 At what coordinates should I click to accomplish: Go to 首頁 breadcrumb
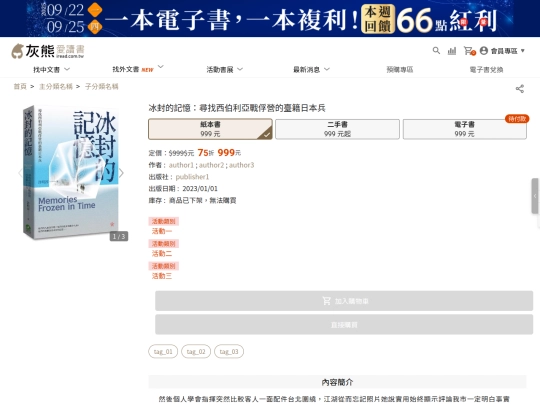click(x=20, y=86)
